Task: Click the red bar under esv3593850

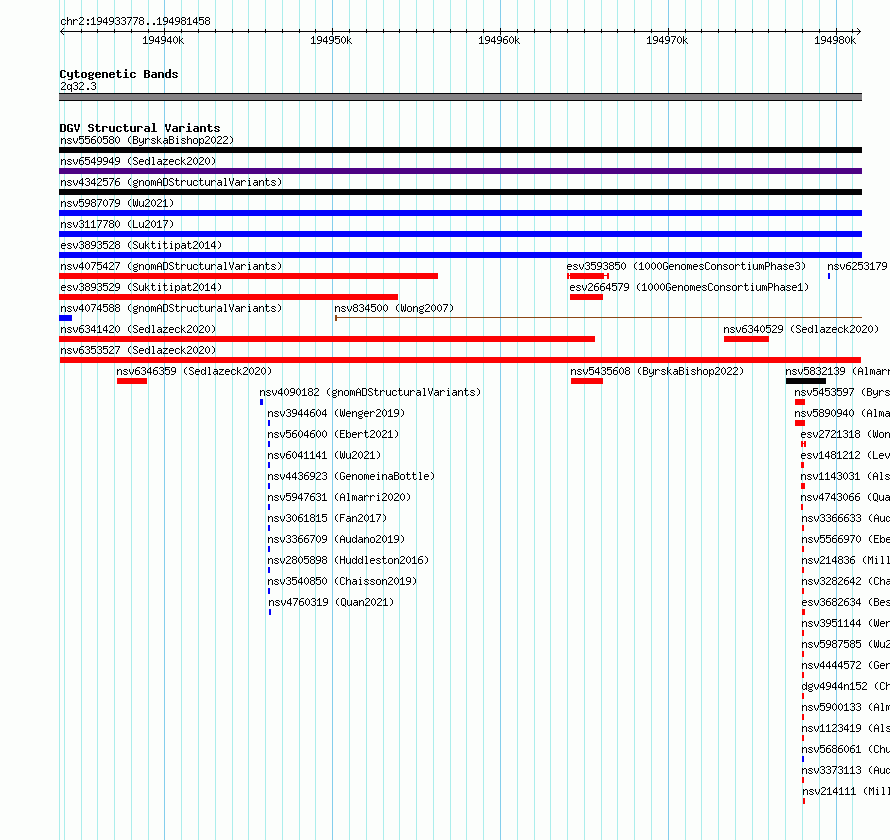Action: pos(588,276)
